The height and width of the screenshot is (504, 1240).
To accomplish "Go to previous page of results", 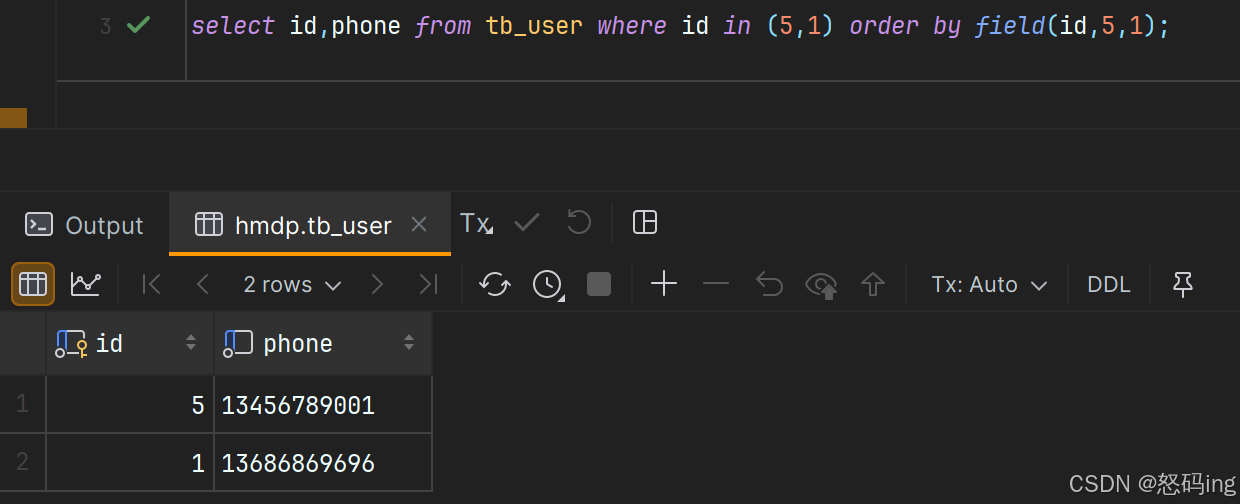I will [203, 285].
